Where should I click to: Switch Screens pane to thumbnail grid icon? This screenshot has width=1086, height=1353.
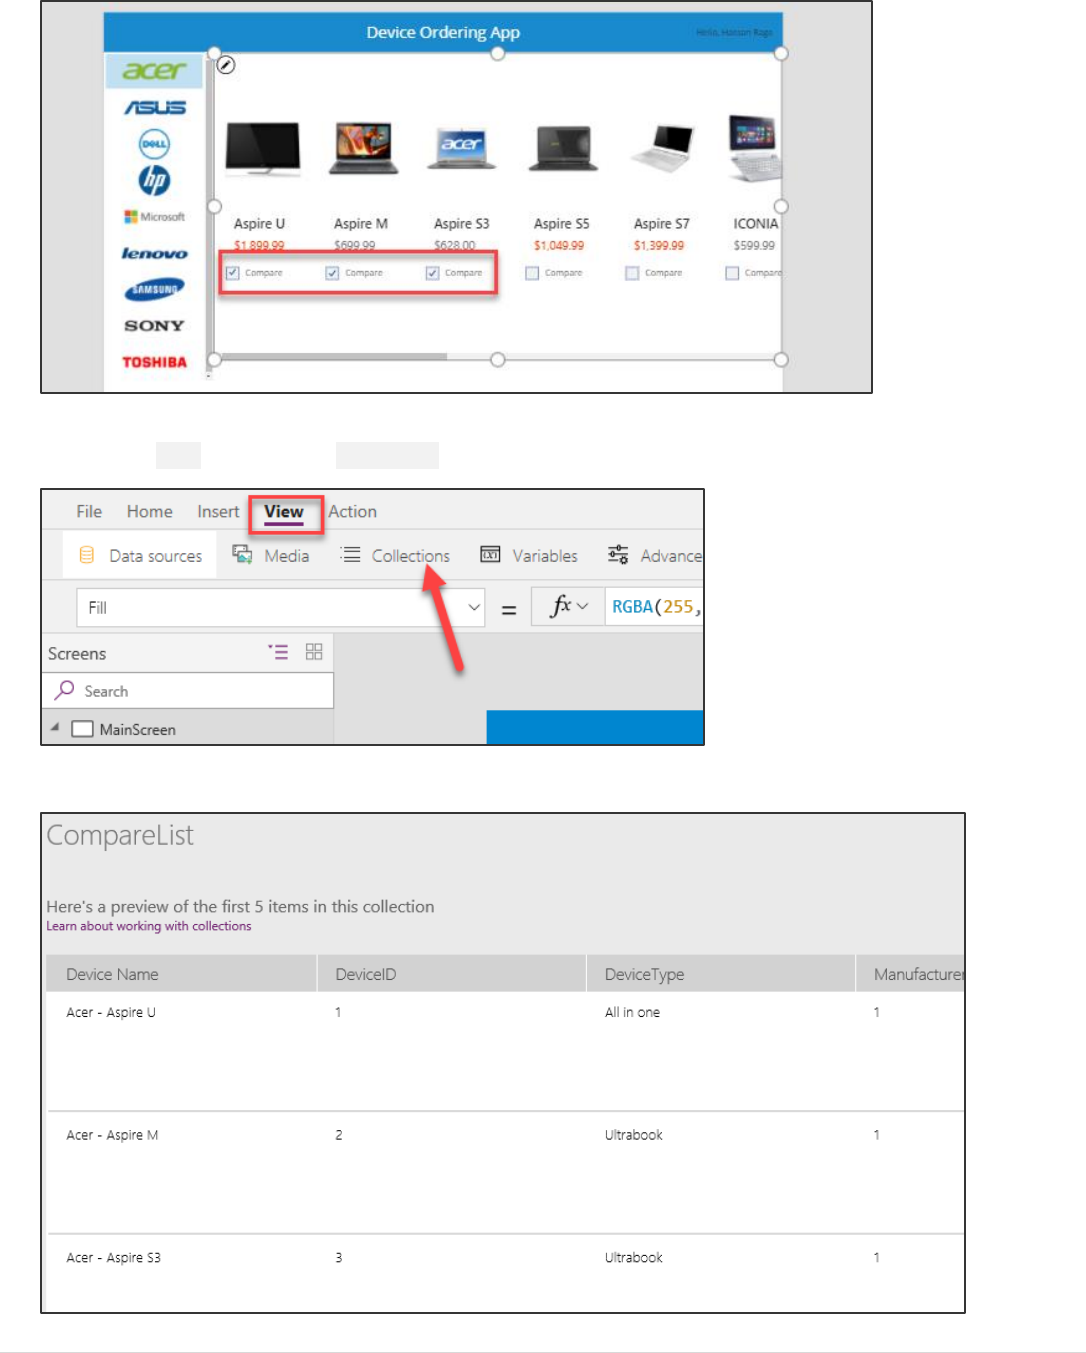314,652
